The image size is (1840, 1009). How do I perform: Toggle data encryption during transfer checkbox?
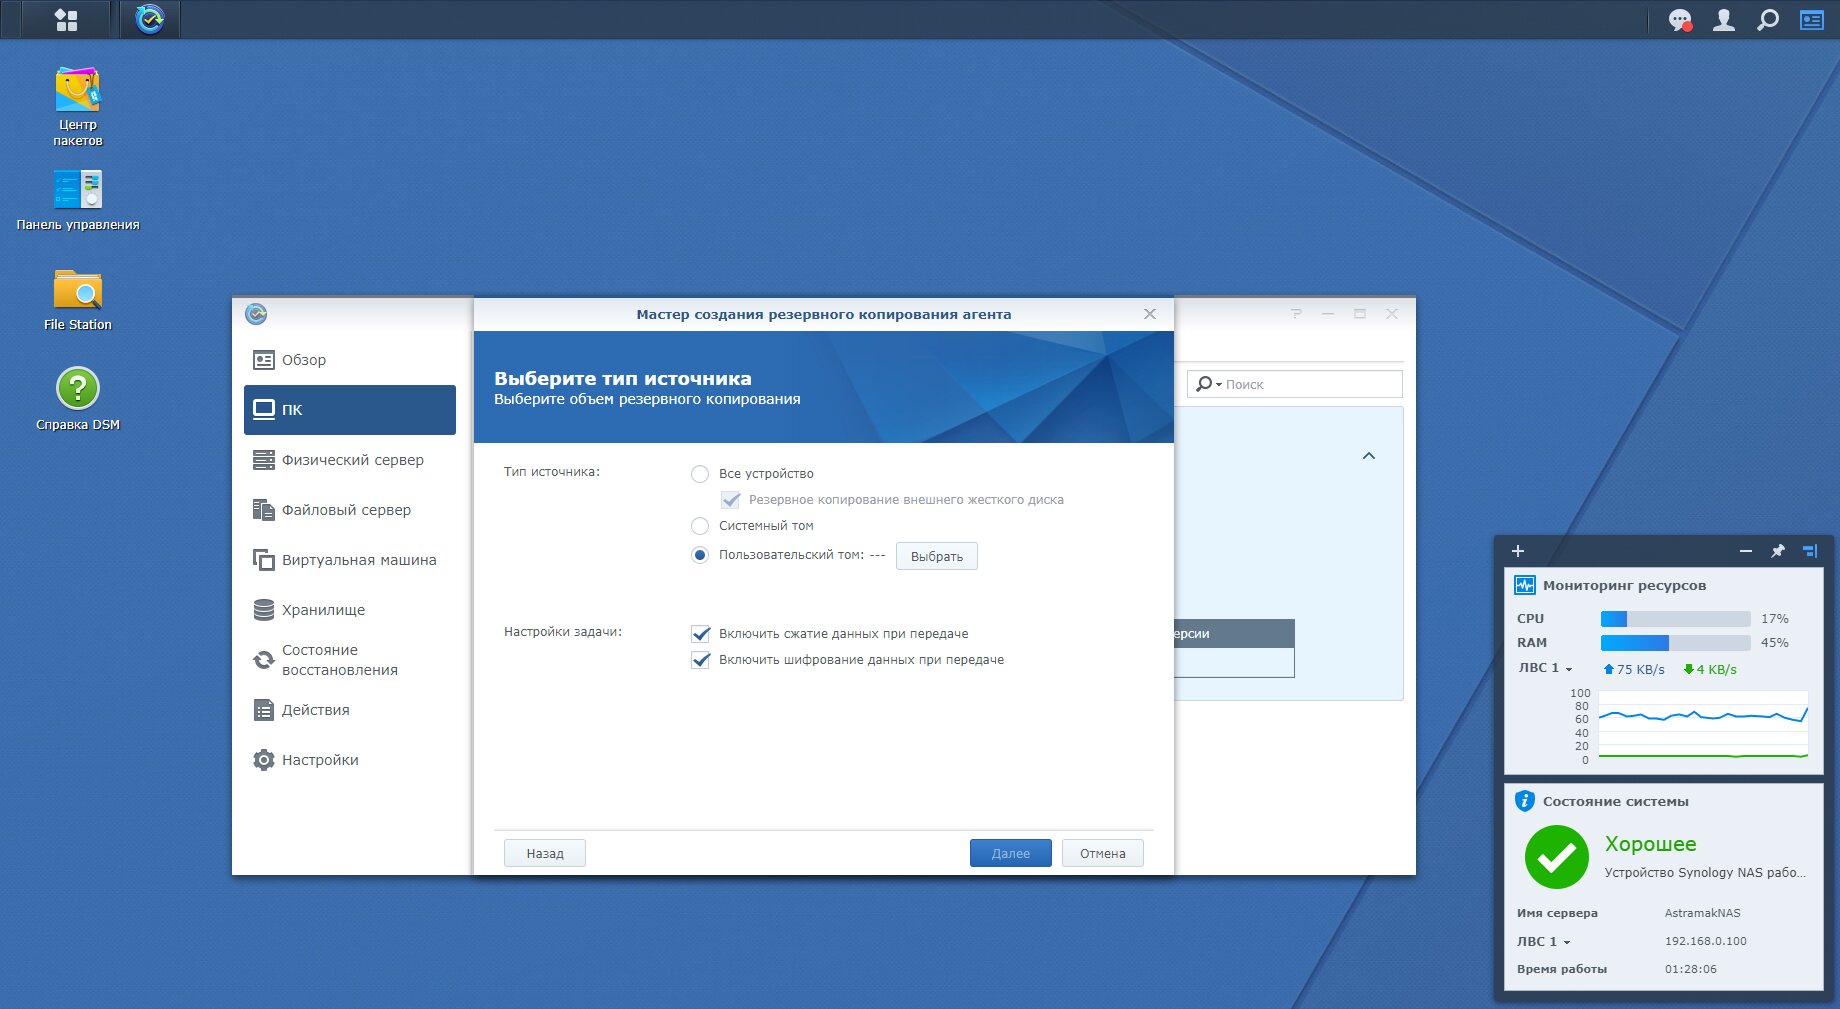(x=701, y=660)
